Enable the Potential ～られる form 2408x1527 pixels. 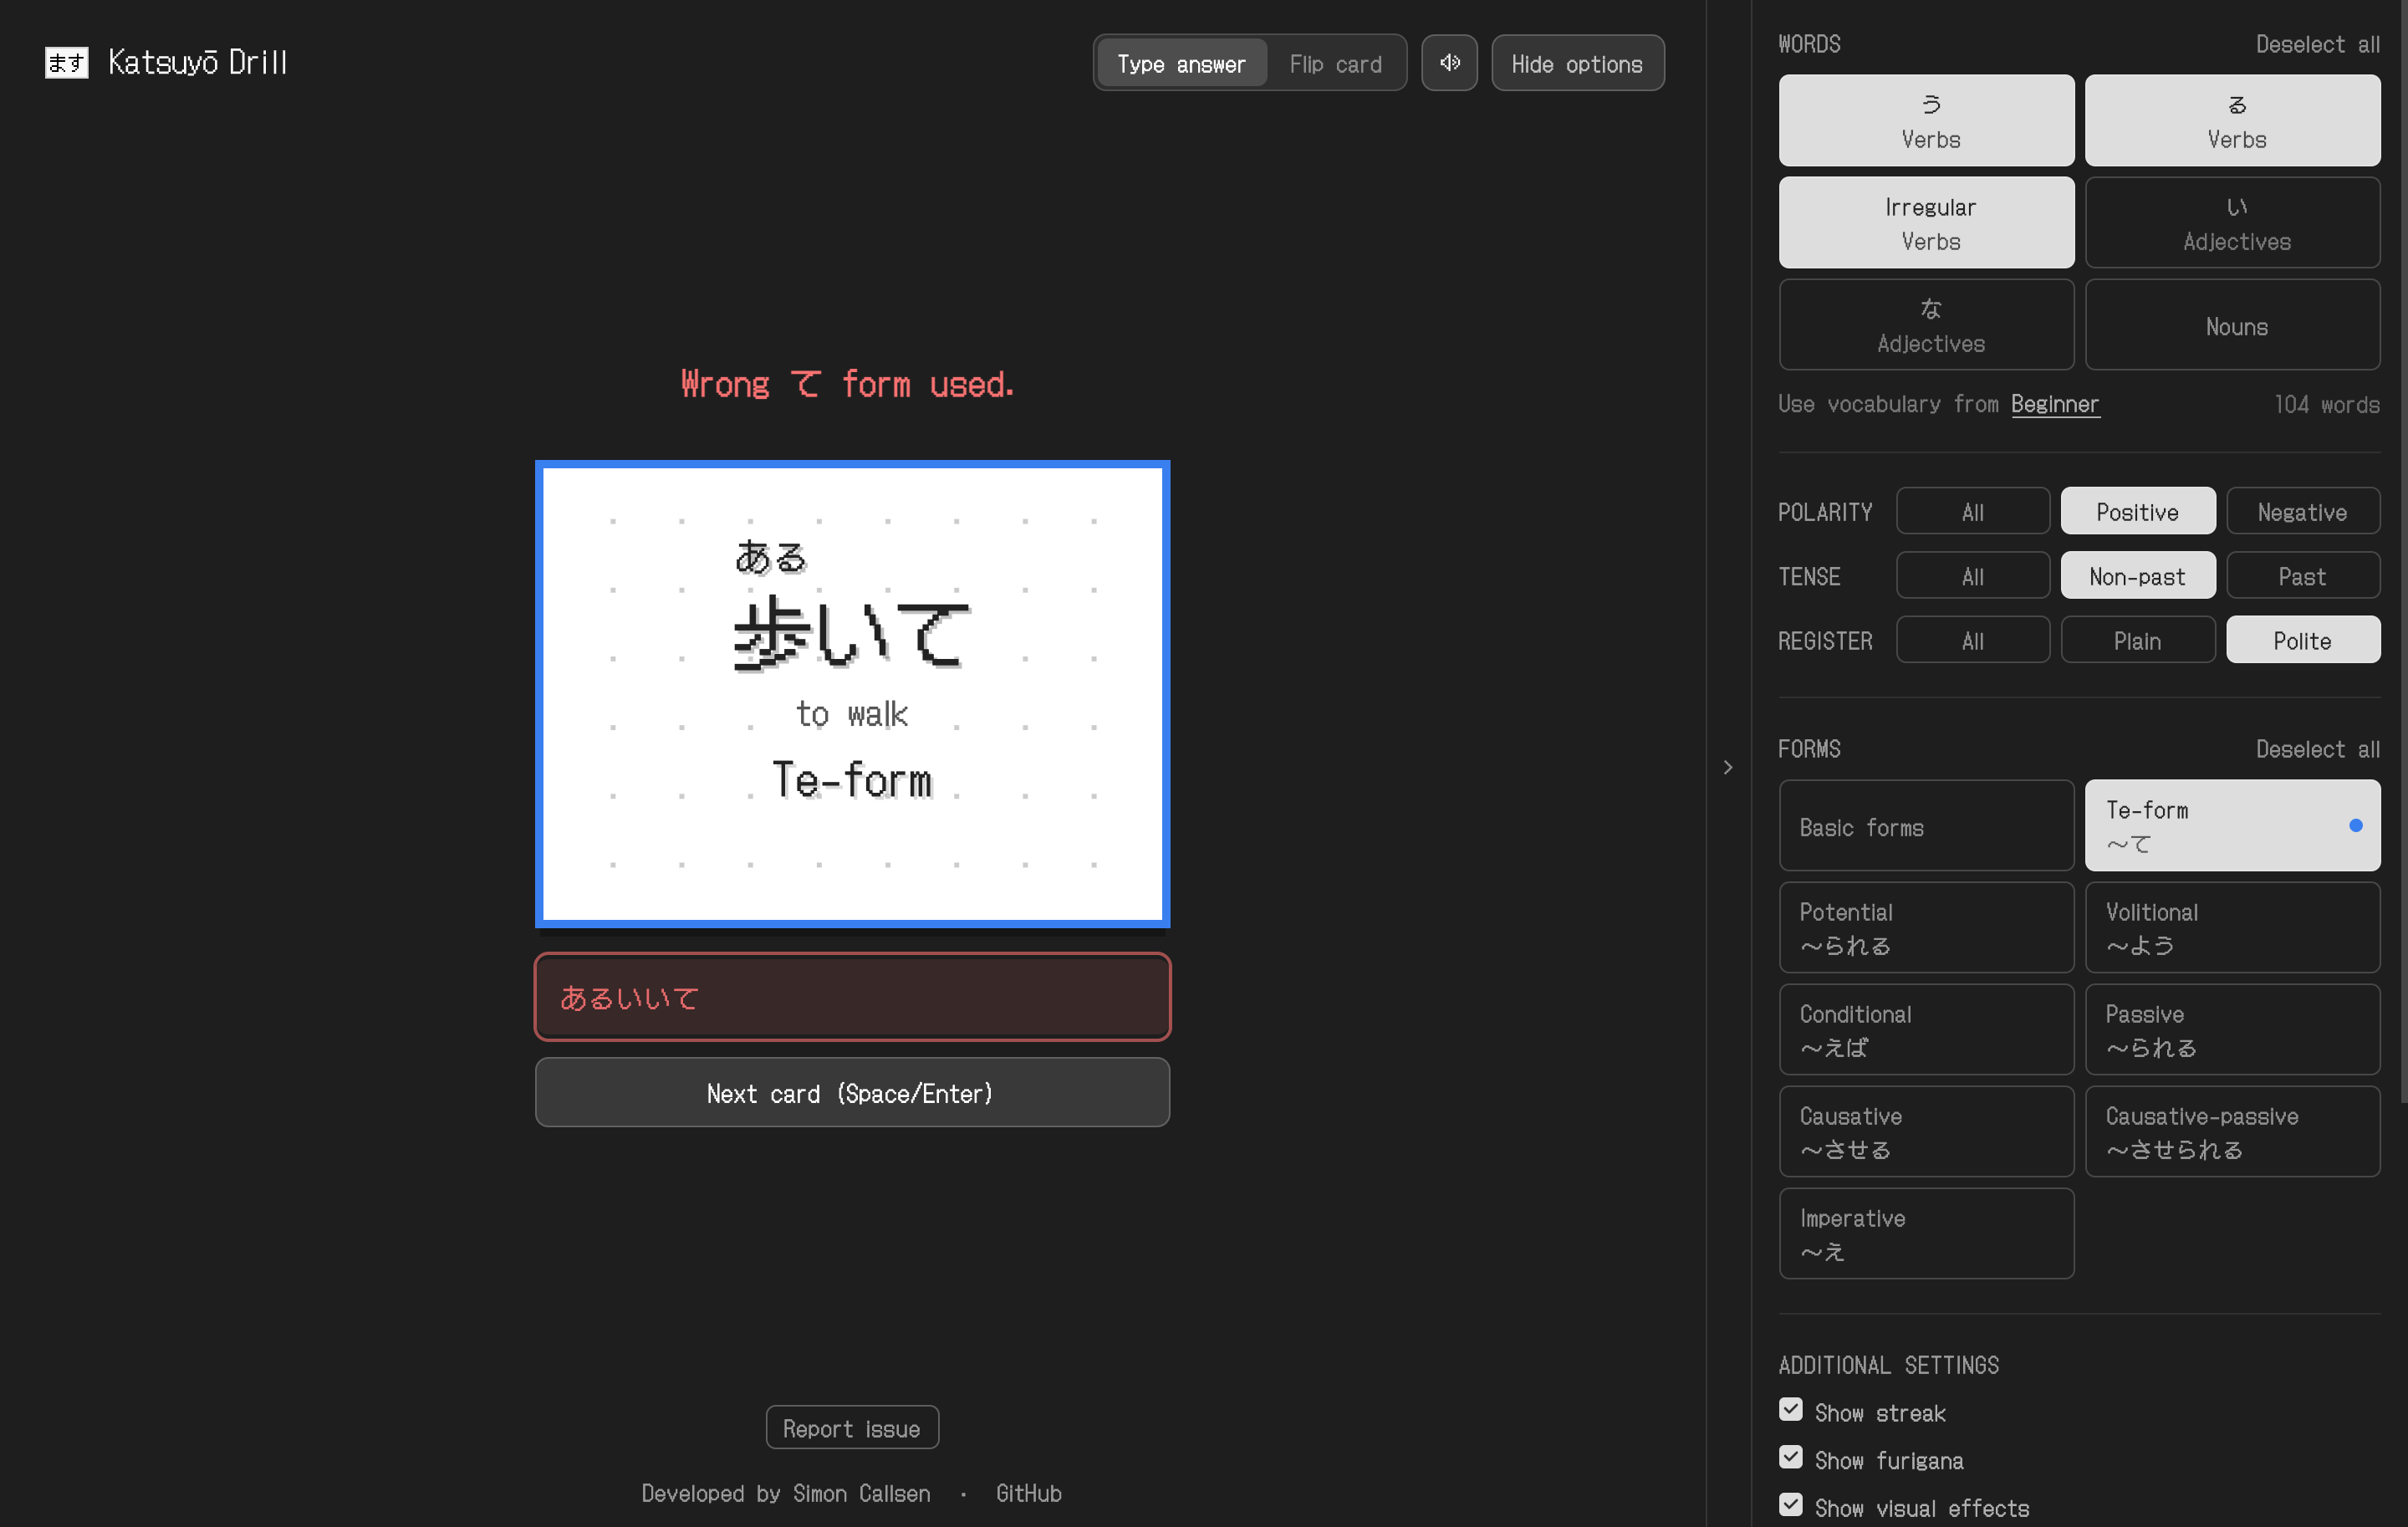point(1926,928)
